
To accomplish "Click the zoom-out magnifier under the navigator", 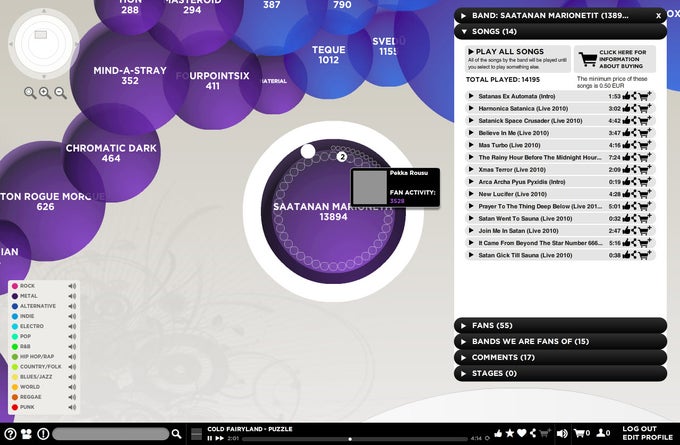I will tap(61, 92).
